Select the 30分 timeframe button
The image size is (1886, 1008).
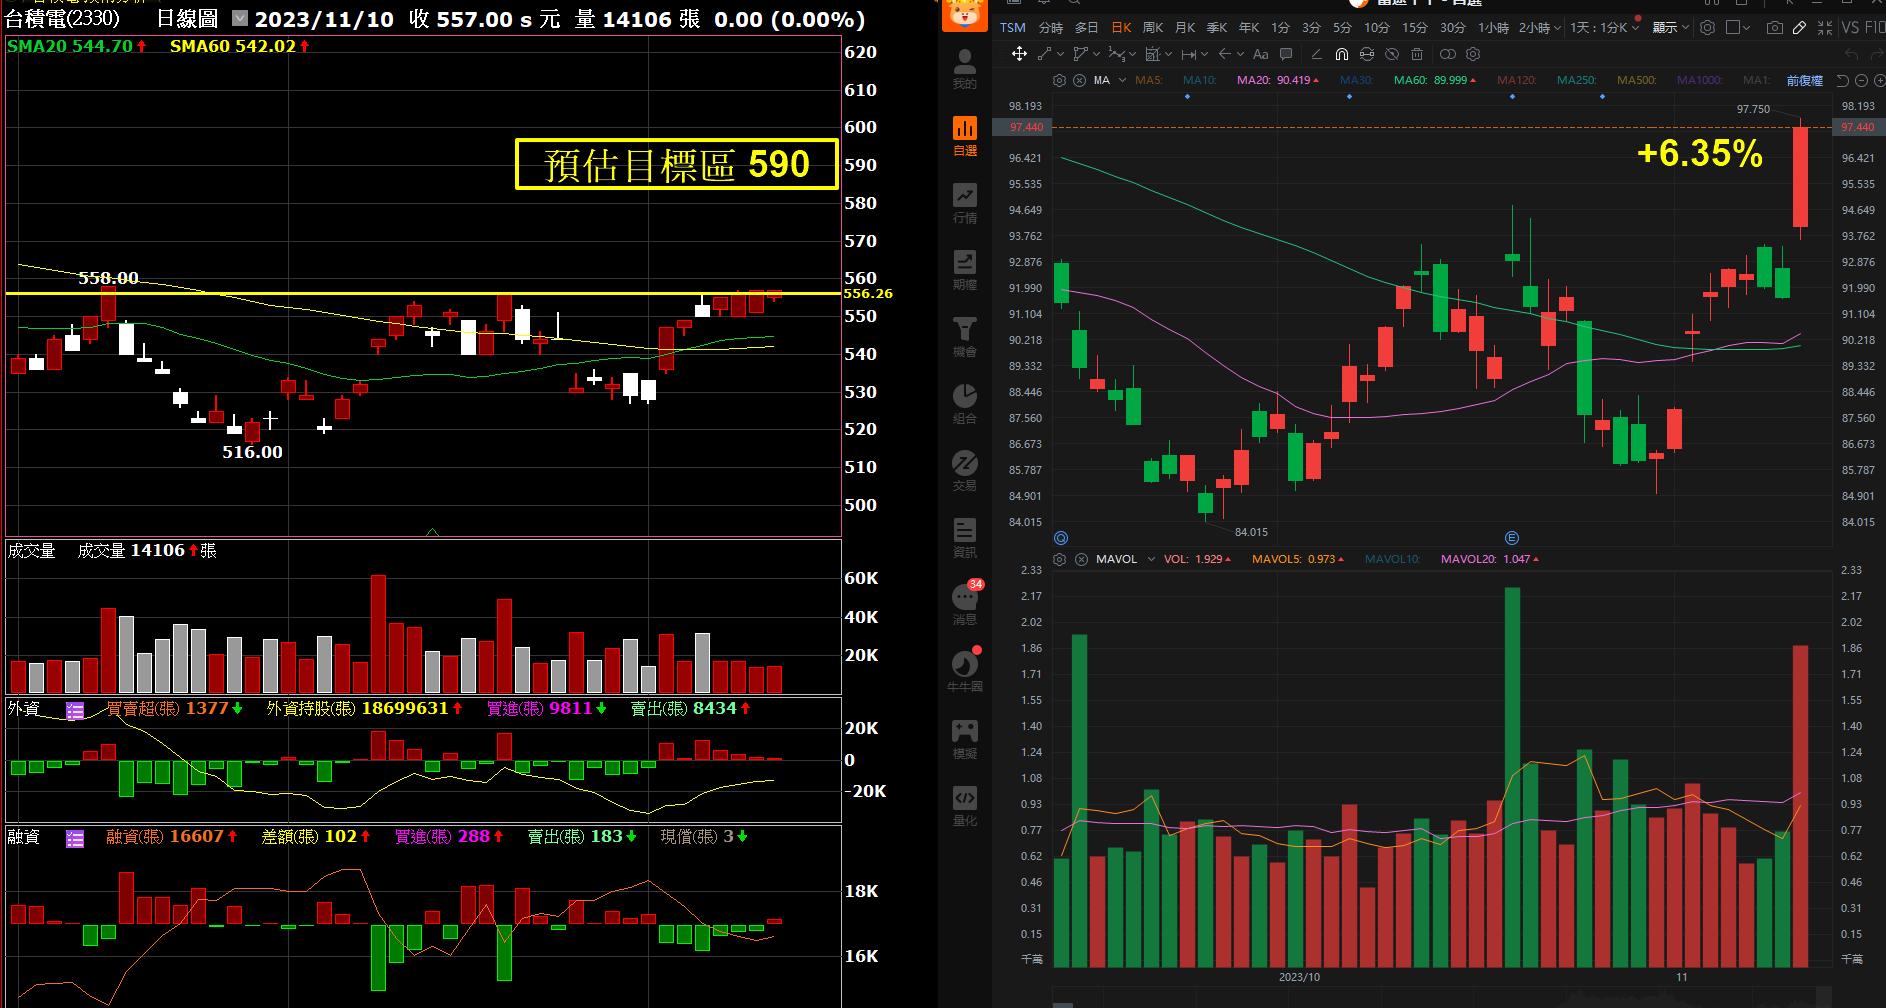(x=1452, y=28)
